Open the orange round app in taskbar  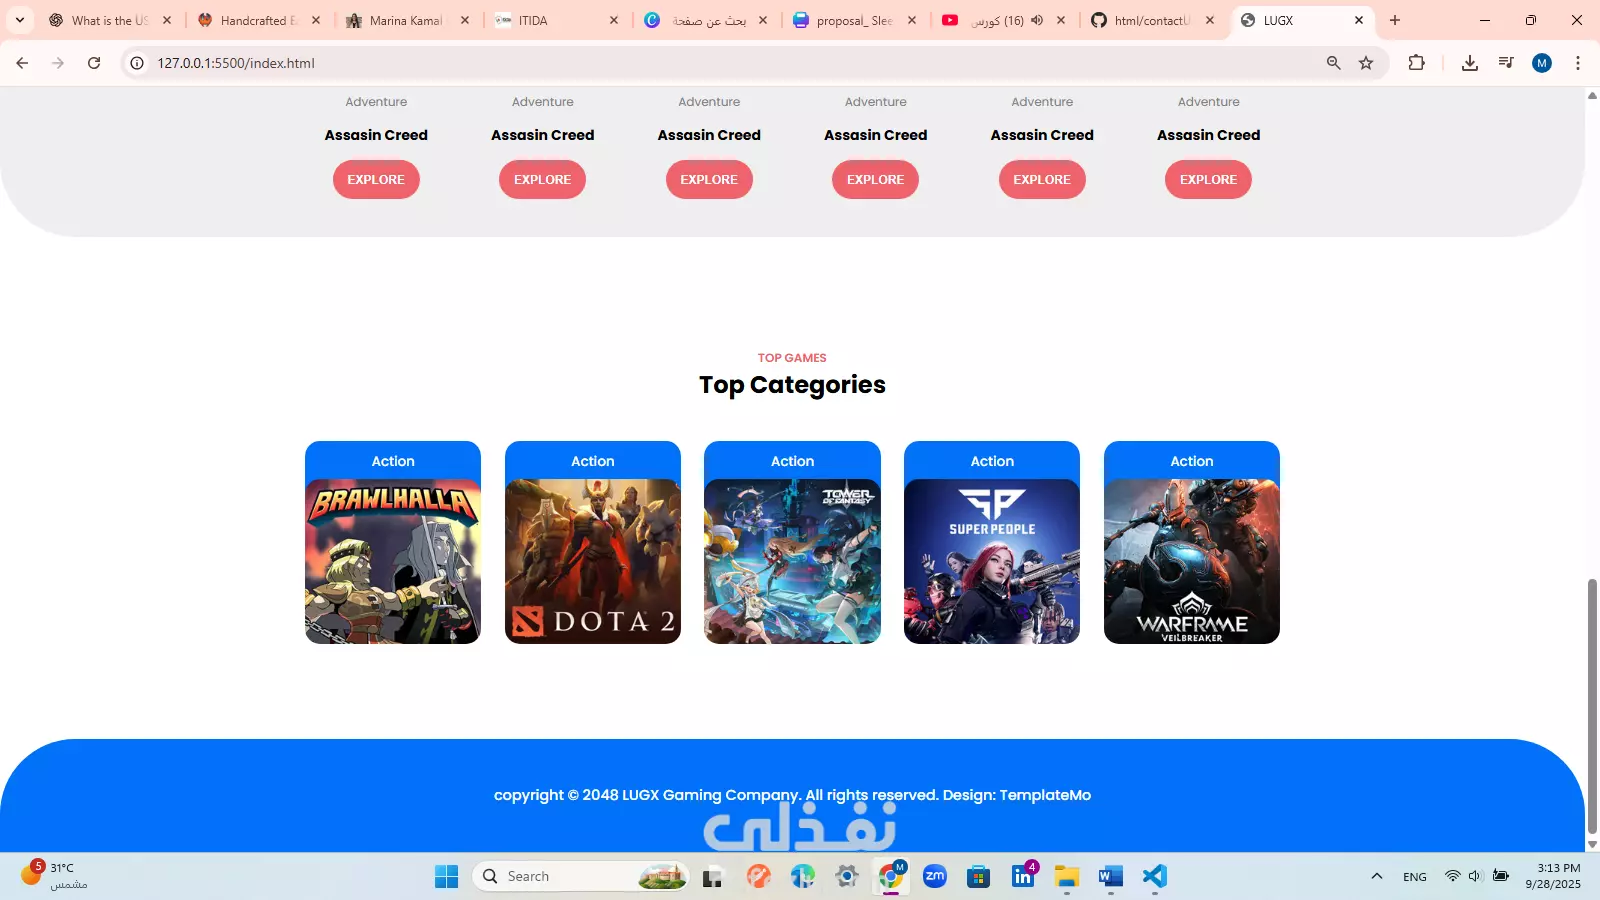coord(759,877)
